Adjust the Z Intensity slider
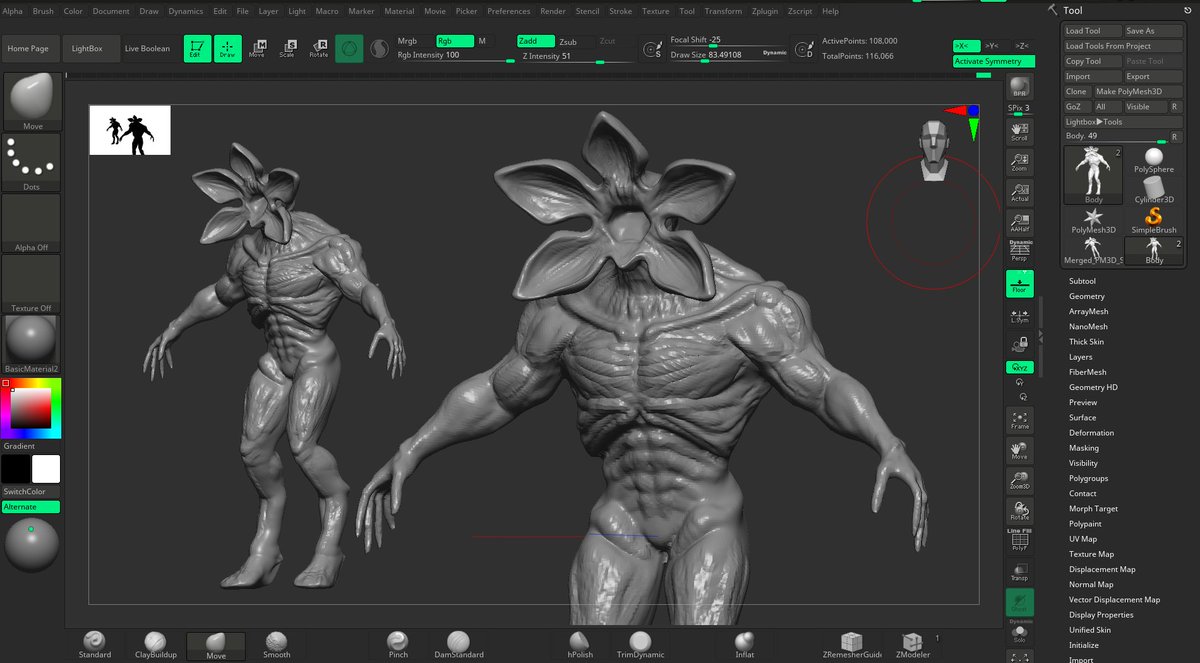 click(576, 56)
